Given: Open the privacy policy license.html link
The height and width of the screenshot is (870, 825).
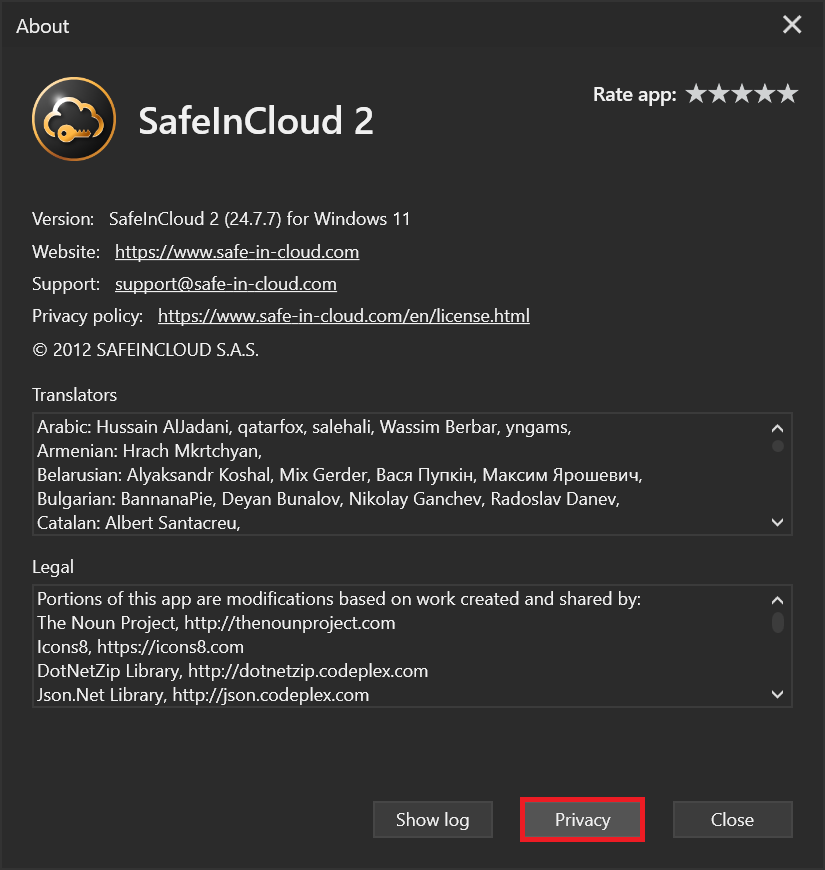Looking at the screenshot, I should click(344, 316).
